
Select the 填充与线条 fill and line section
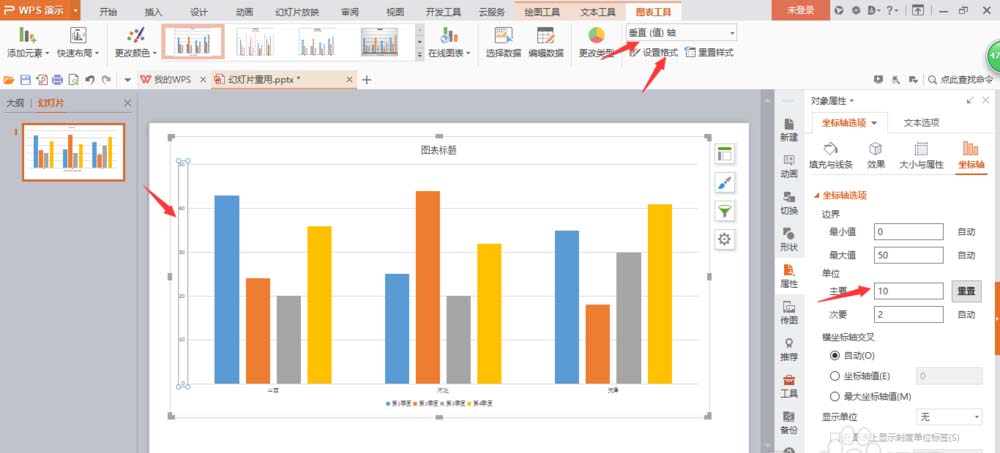pyautogui.click(x=831, y=156)
